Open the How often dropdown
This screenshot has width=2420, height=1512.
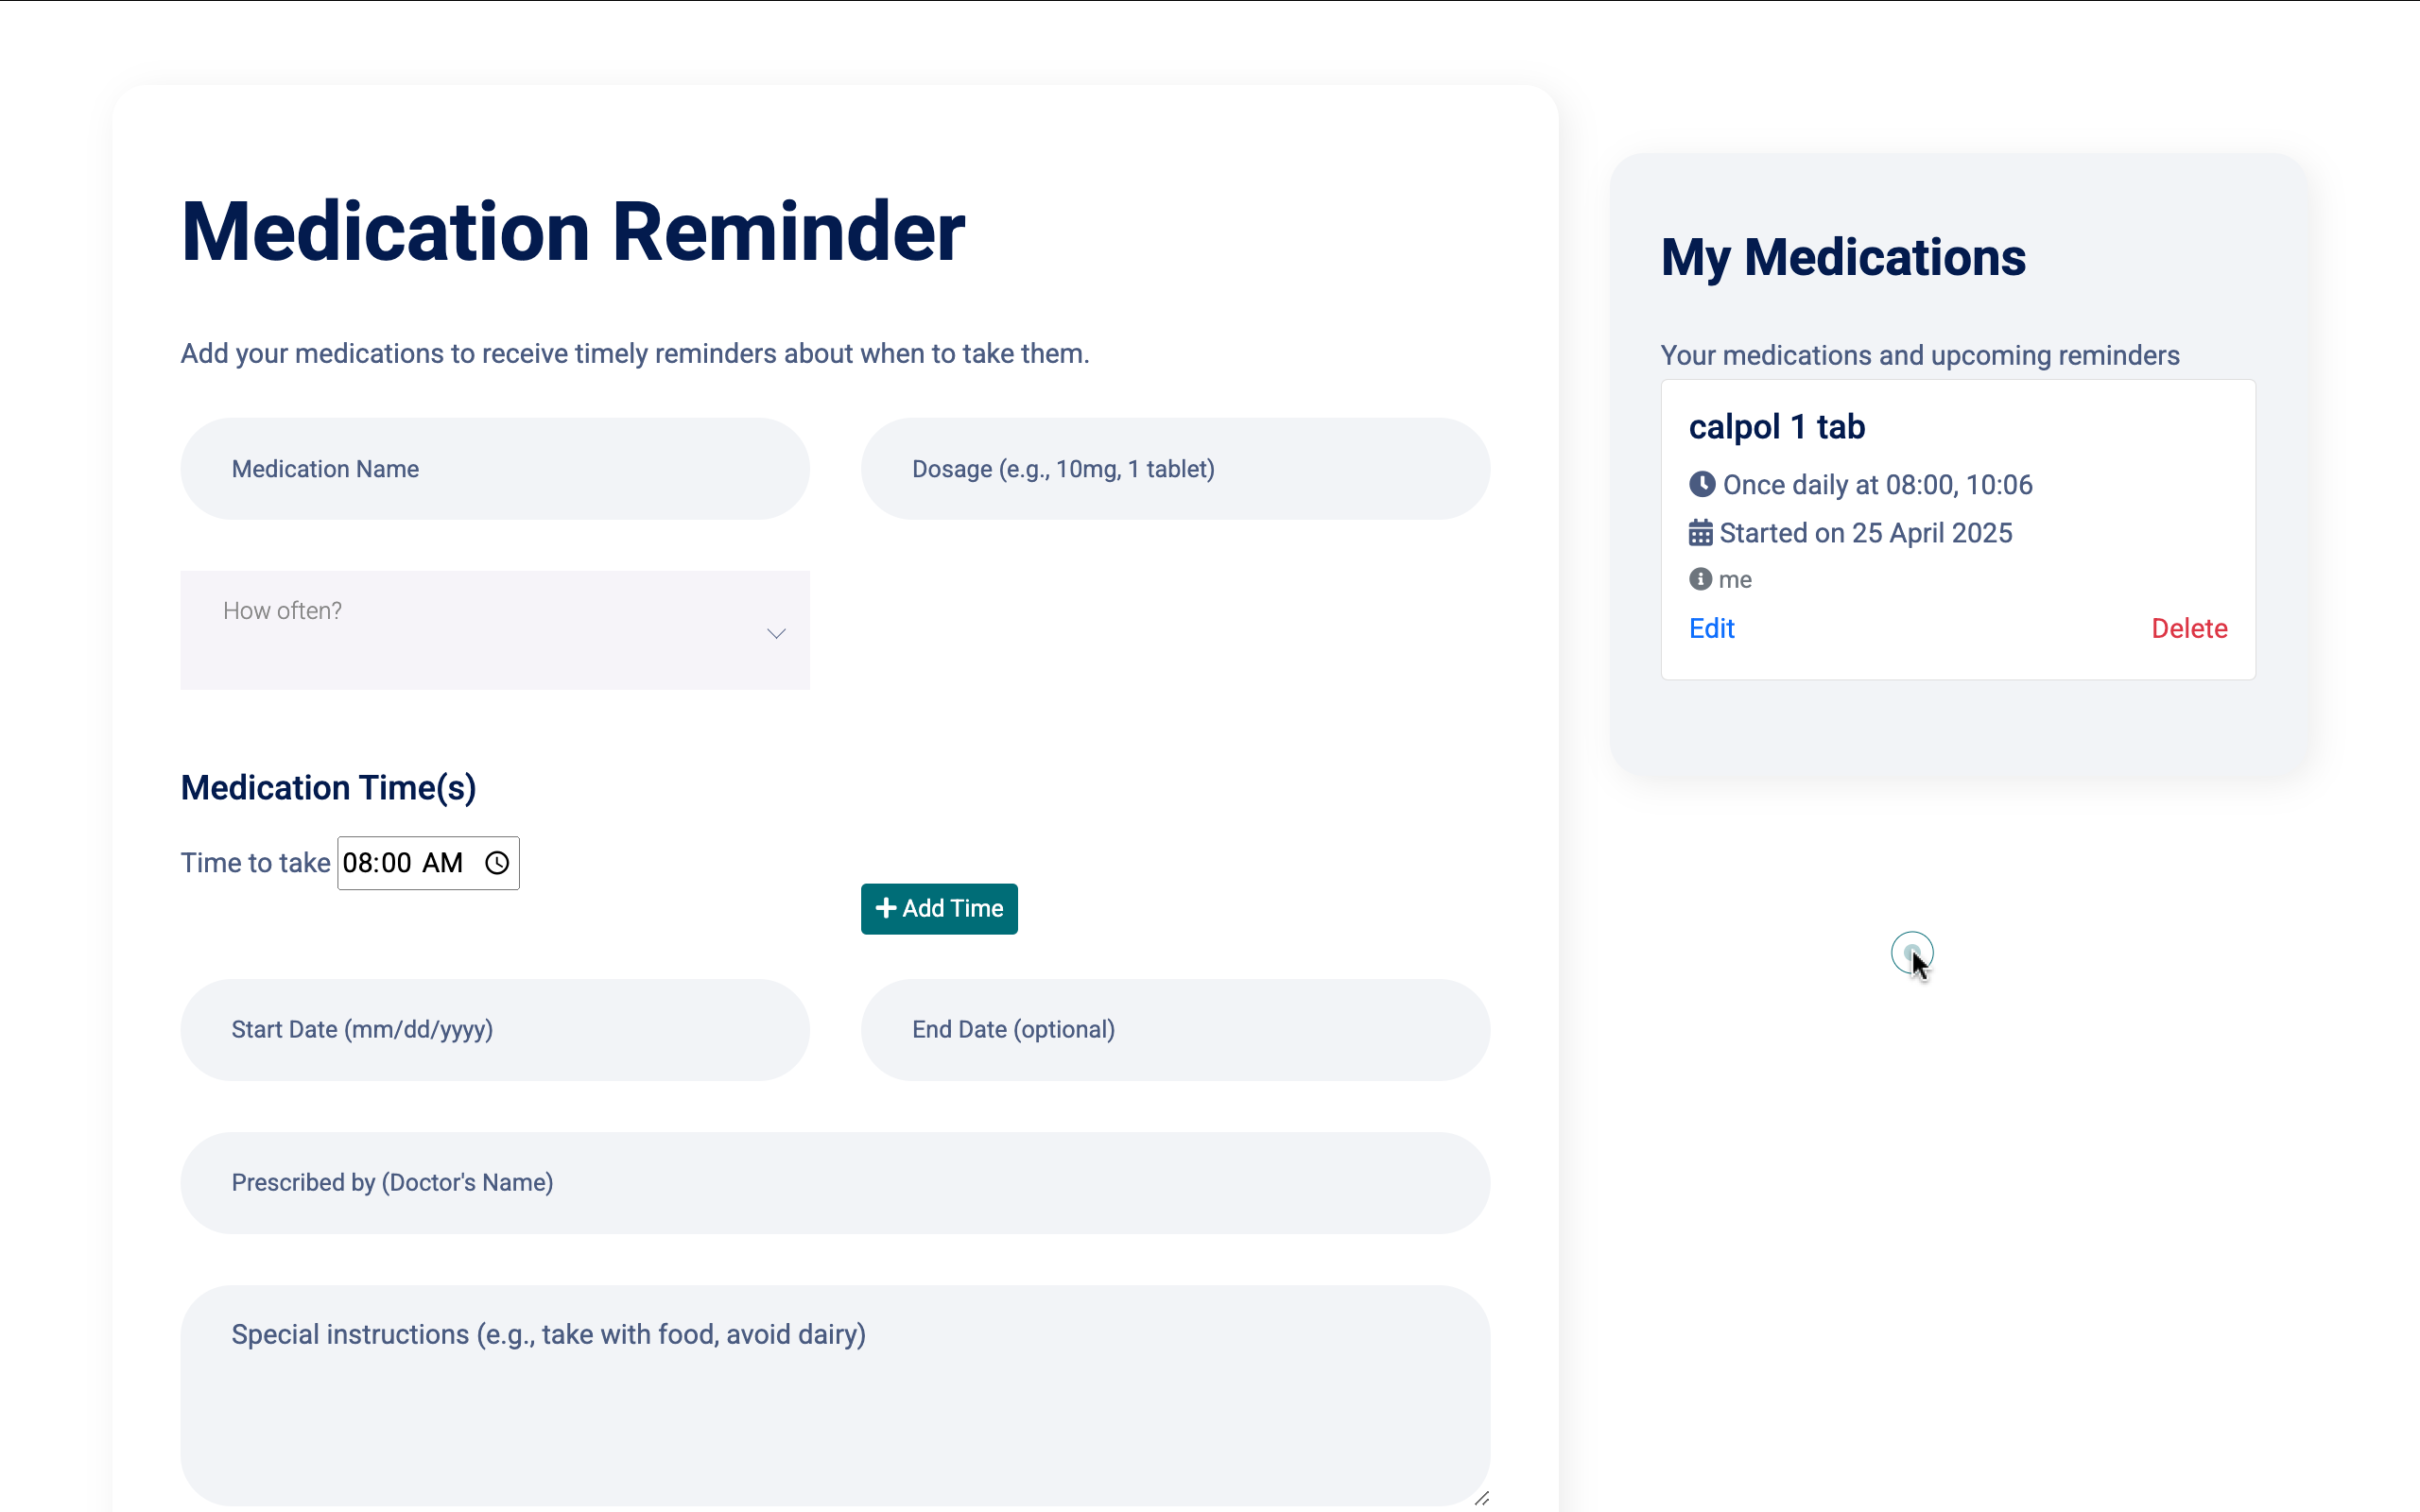(494, 629)
